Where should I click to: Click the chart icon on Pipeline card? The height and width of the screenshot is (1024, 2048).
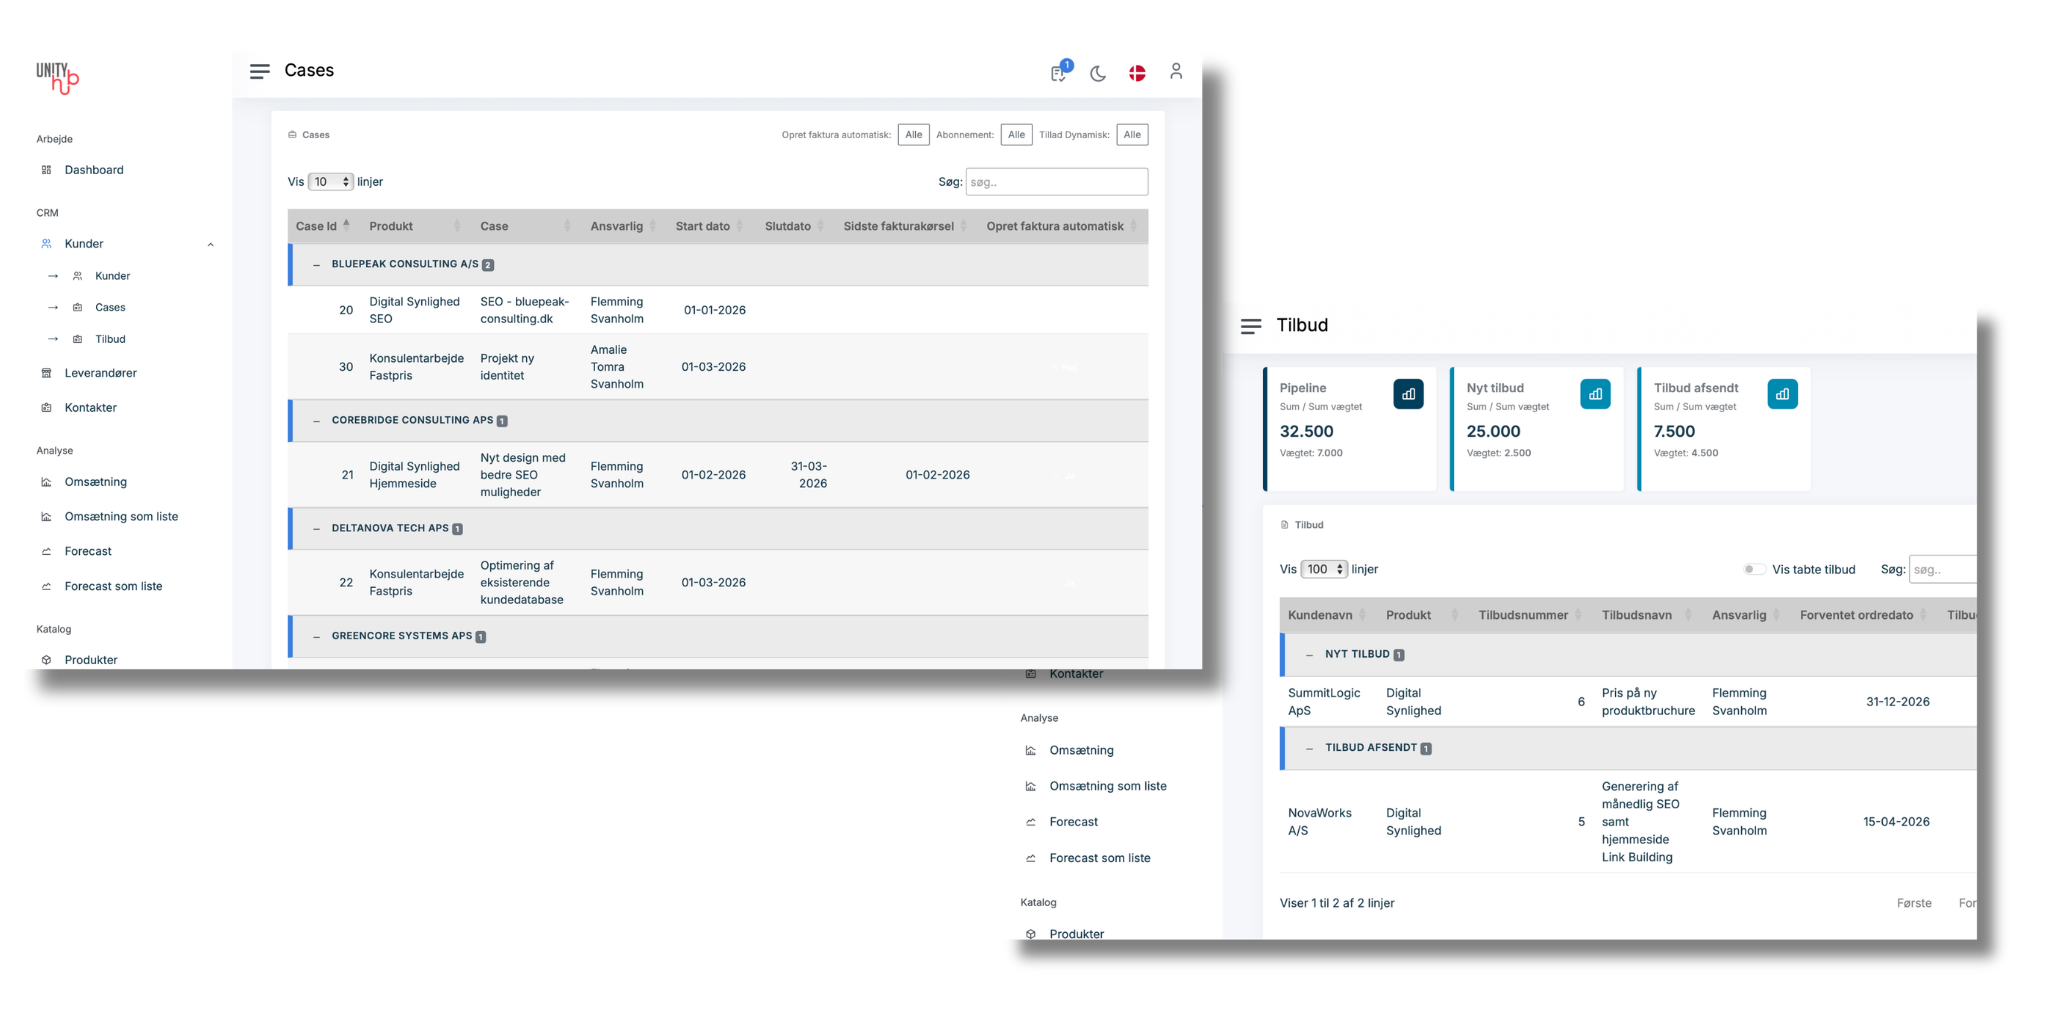pyautogui.click(x=1408, y=394)
